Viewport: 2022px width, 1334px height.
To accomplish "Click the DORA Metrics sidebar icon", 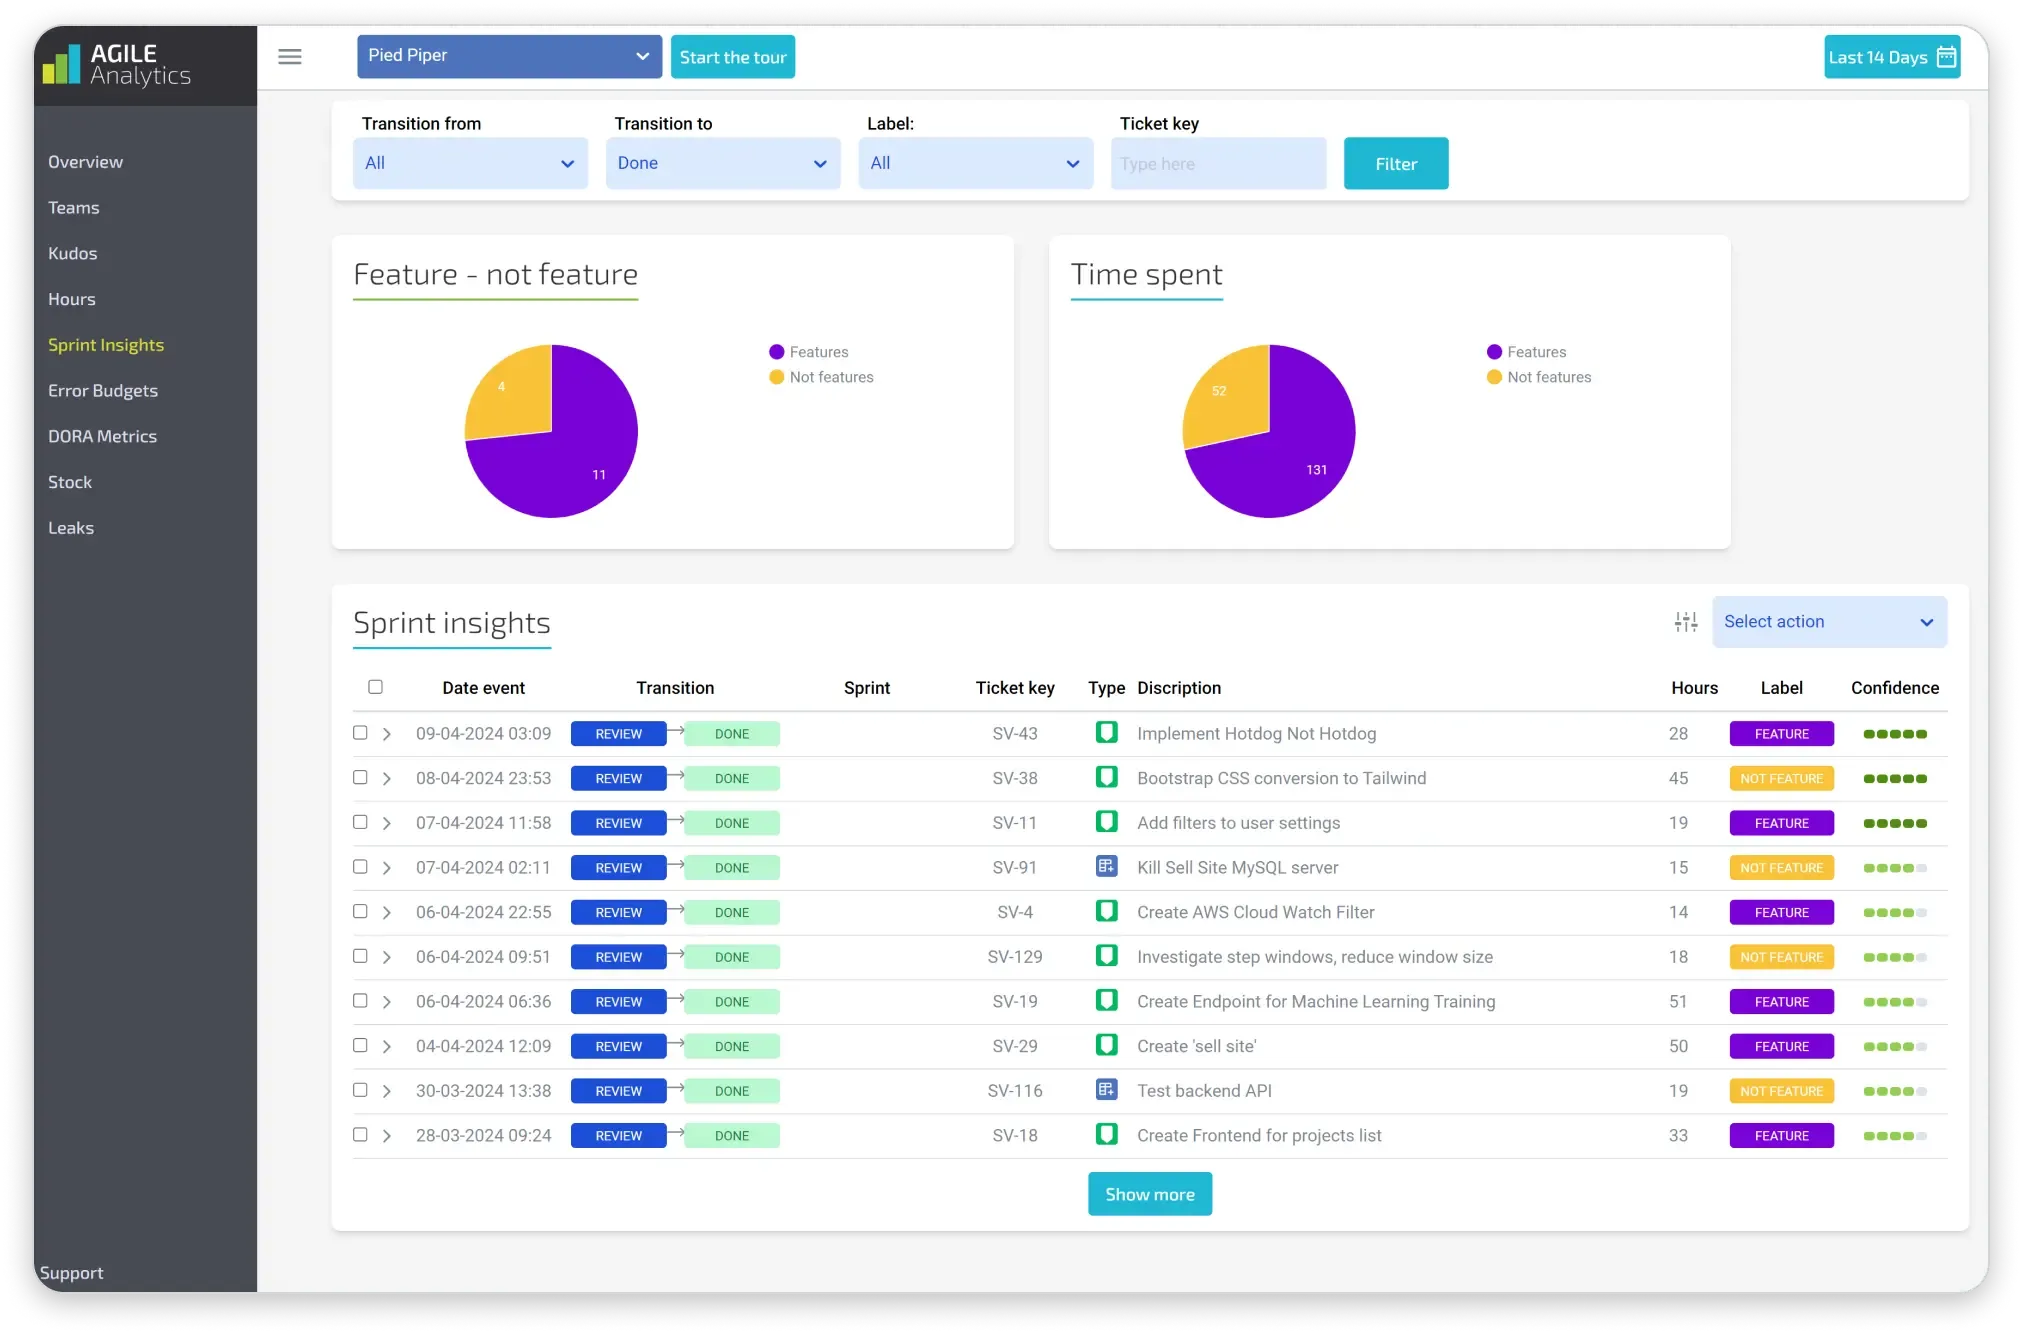I will tap(103, 435).
